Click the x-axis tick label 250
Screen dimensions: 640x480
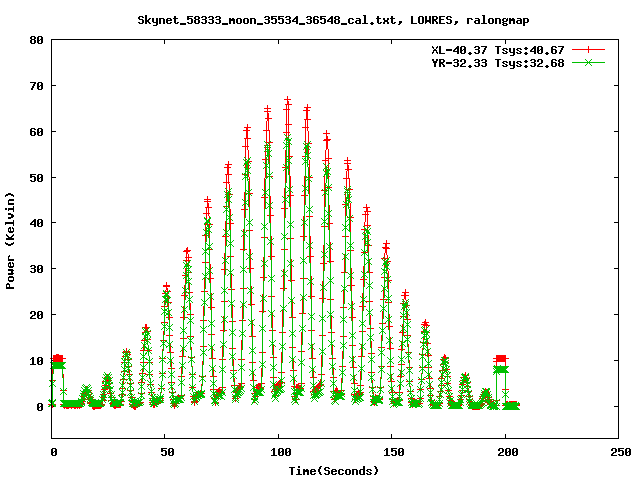click(621, 452)
